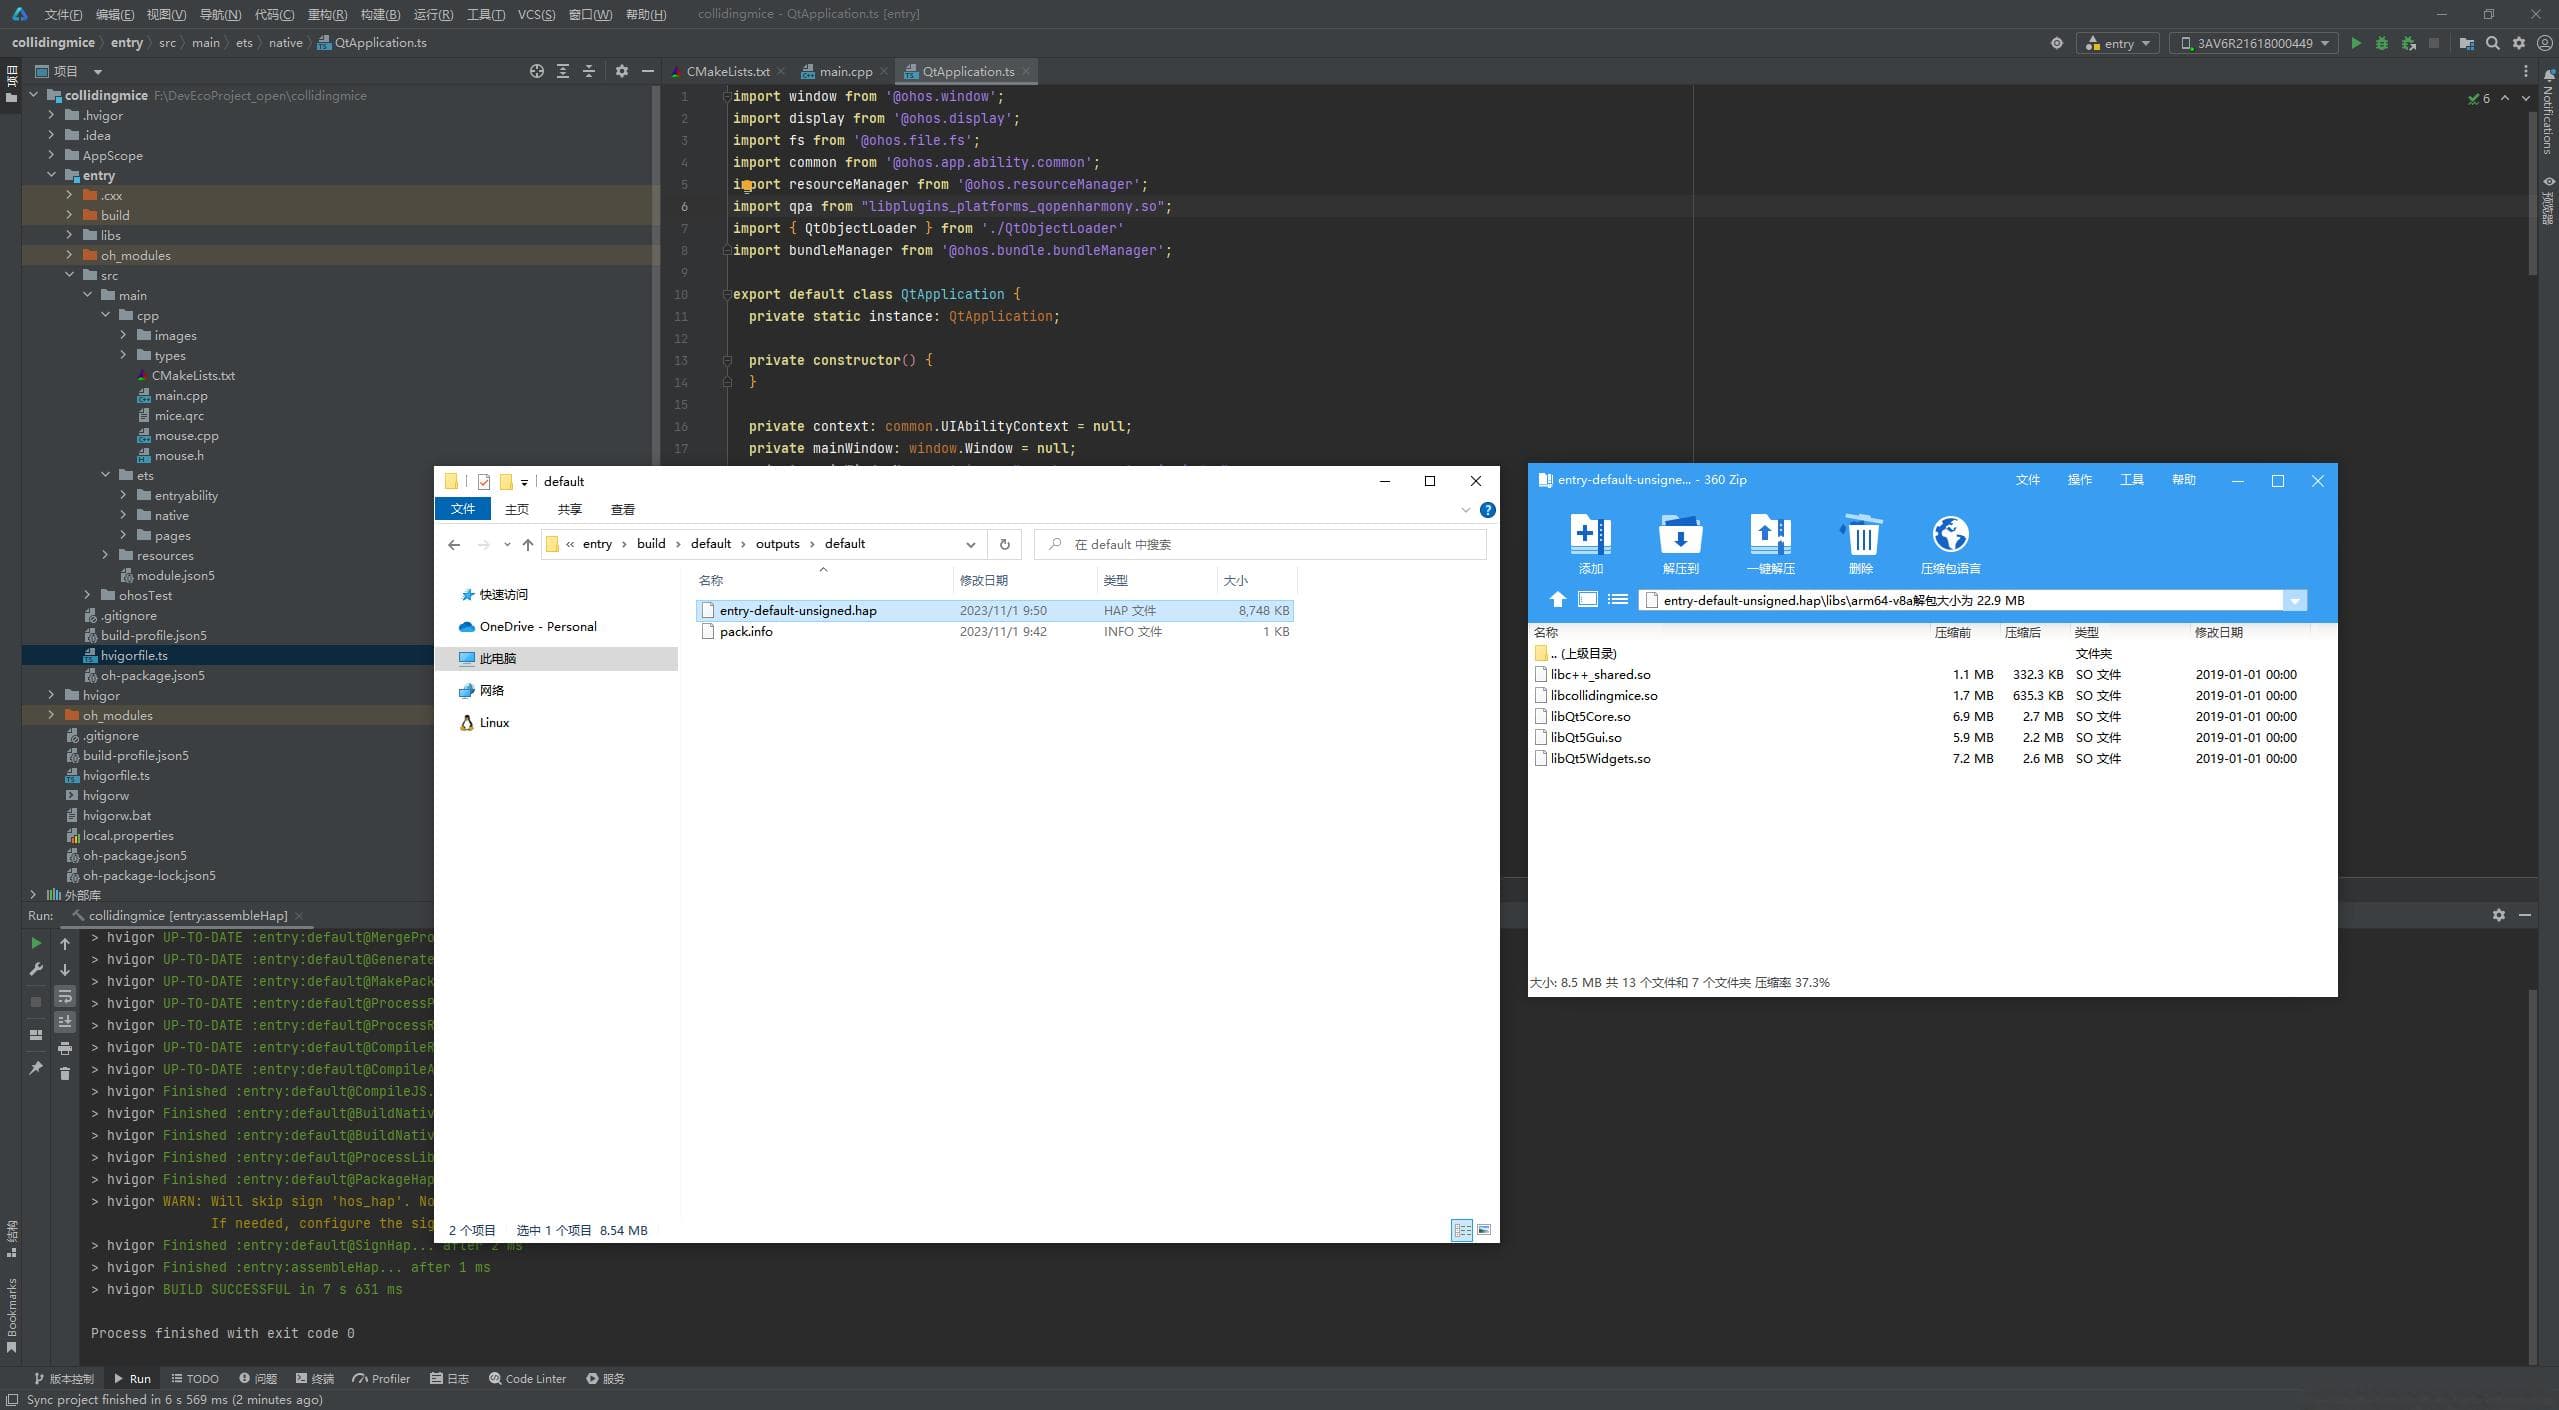Rerun build in Run panel
The height and width of the screenshot is (1410, 2559).
[36, 943]
